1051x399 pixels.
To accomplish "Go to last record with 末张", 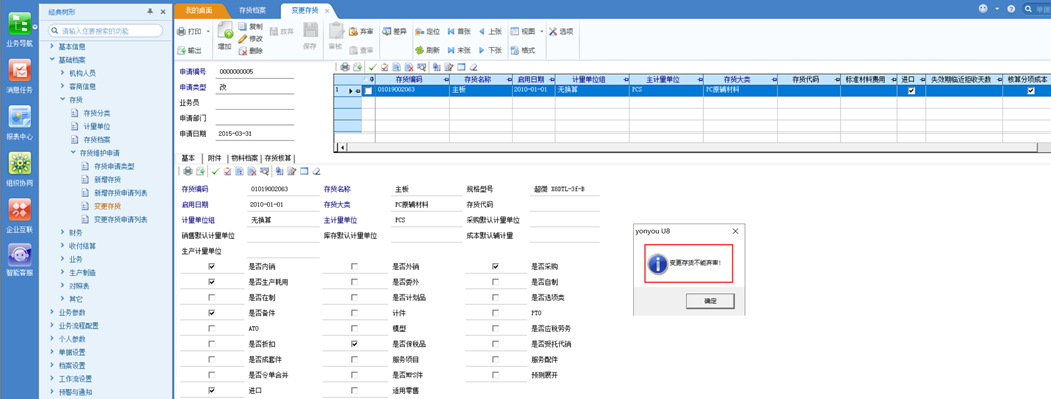I will pyautogui.click(x=459, y=50).
